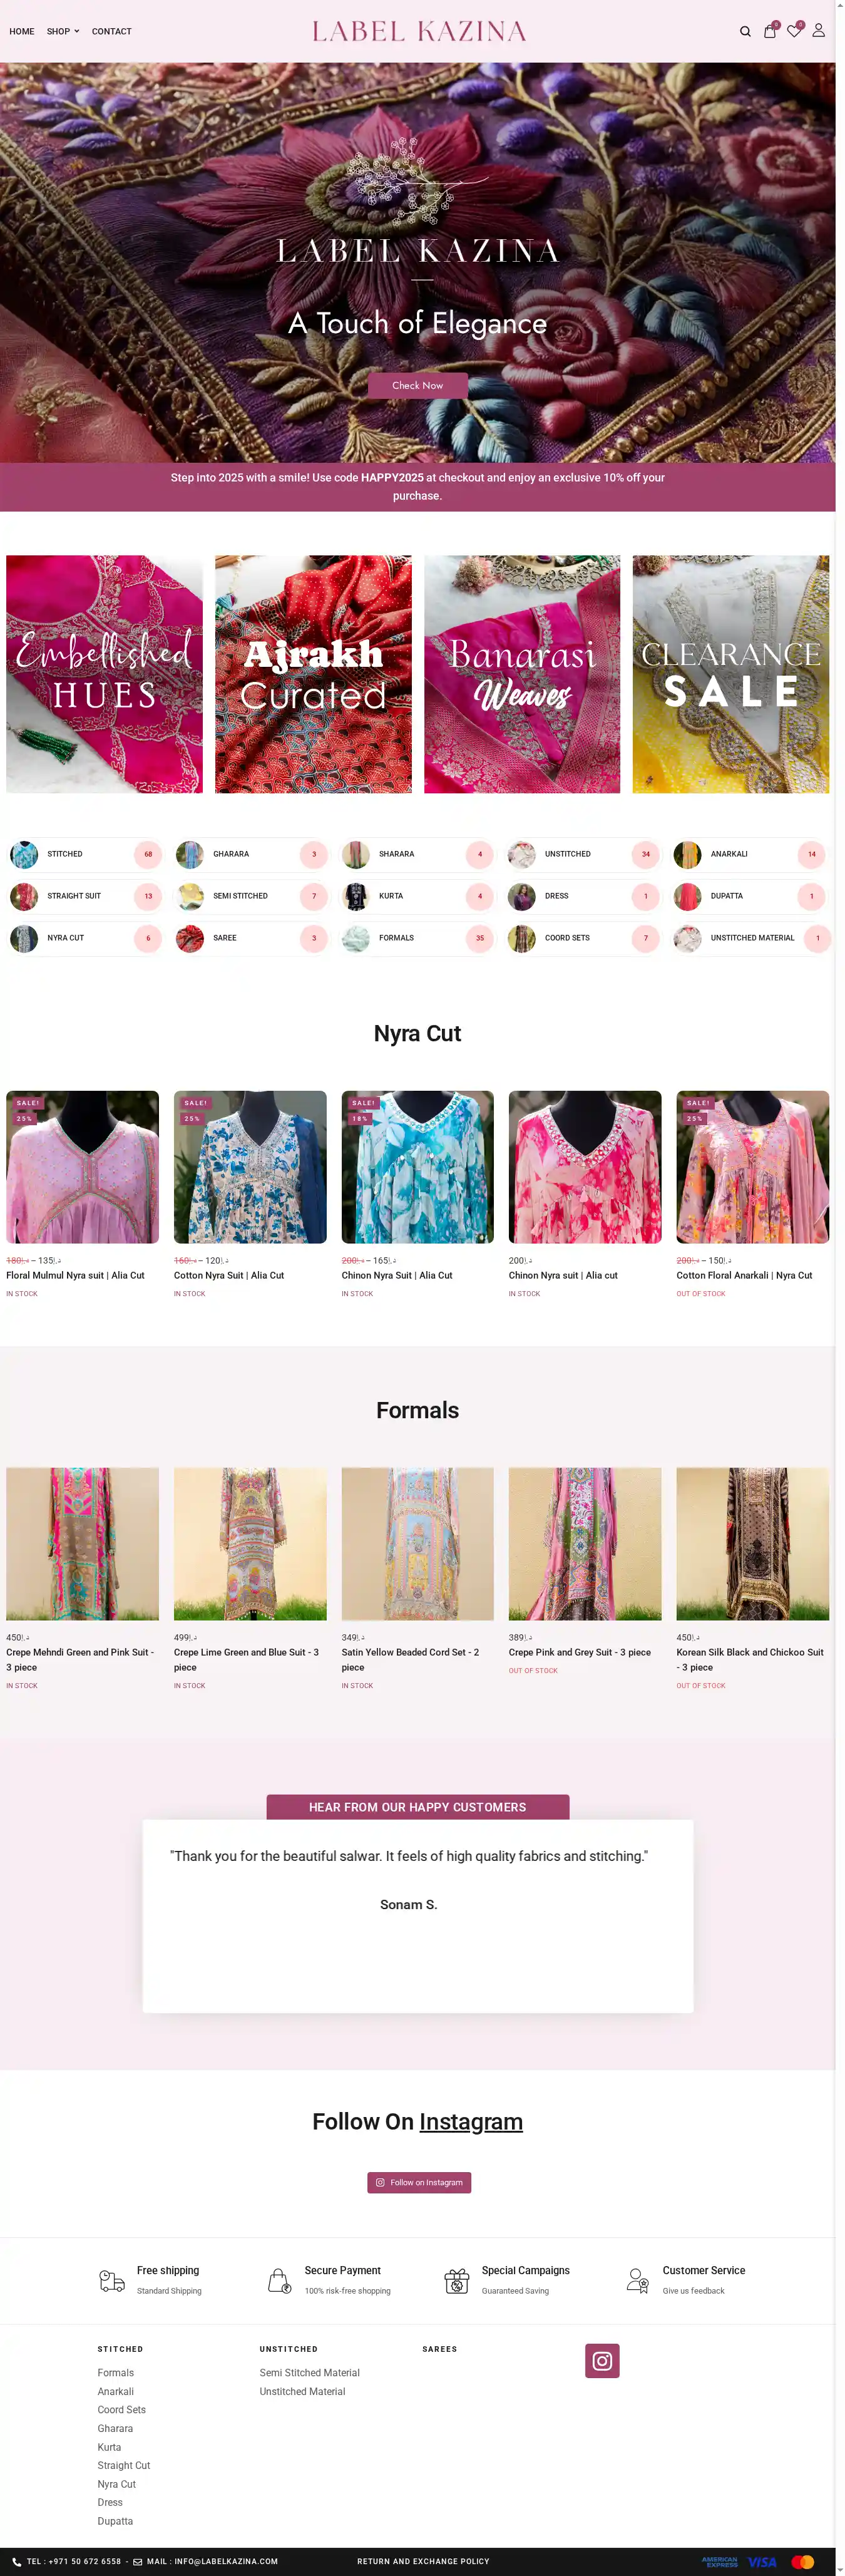Click the Follow on Instagram button
845x2576 pixels.
point(418,2183)
